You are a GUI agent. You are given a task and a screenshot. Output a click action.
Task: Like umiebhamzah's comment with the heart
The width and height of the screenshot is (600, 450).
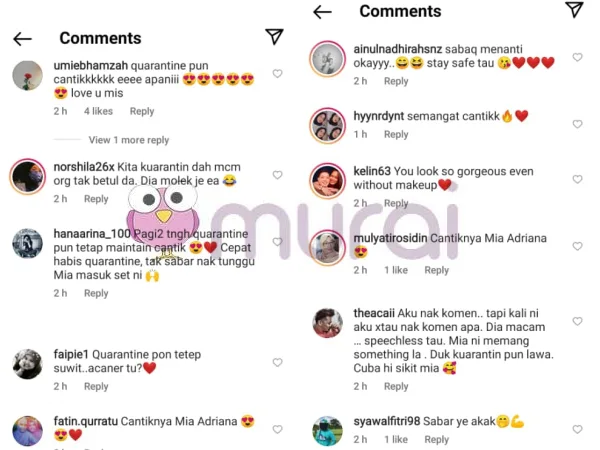277,73
